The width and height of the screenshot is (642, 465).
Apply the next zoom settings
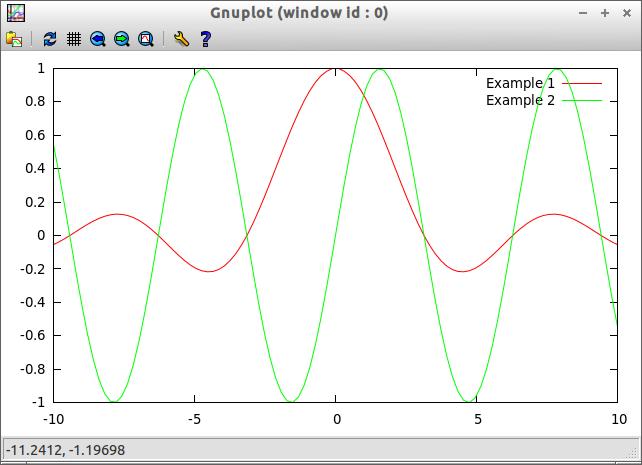click(122, 39)
